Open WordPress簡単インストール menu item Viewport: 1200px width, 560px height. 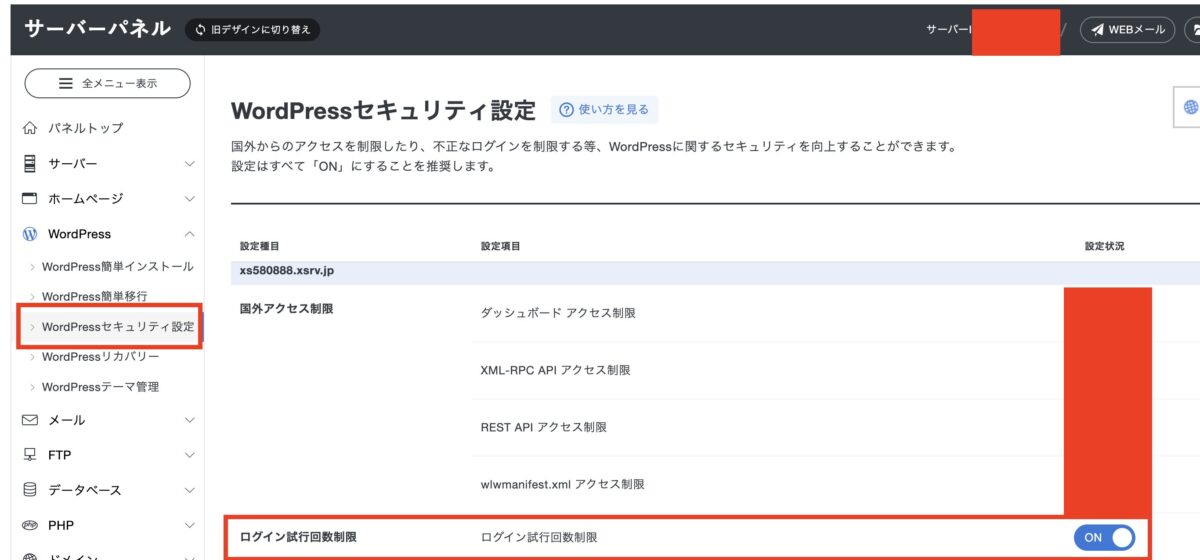click(117, 267)
